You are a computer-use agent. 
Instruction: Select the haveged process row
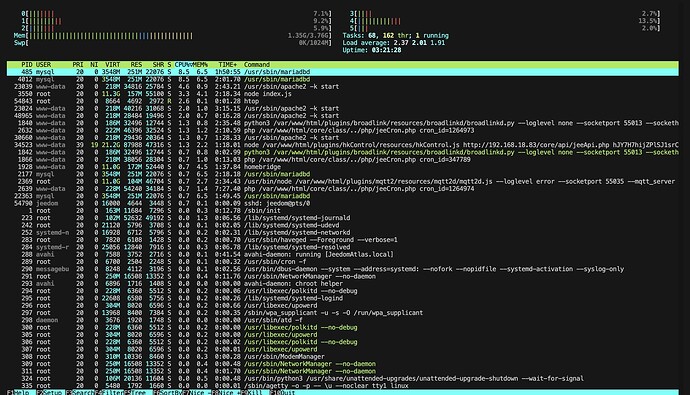coord(342,240)
